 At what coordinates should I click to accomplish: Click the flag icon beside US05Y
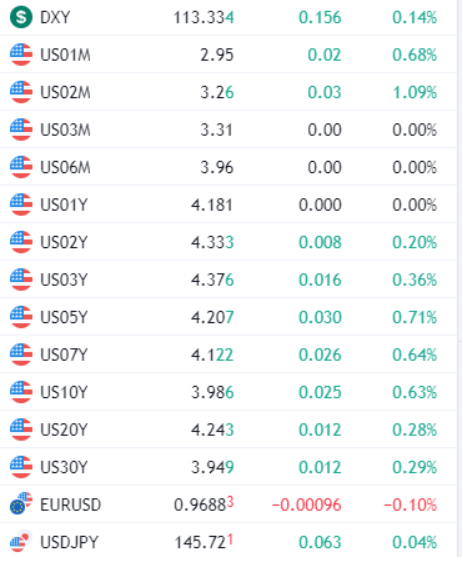(x=21, y=317)
